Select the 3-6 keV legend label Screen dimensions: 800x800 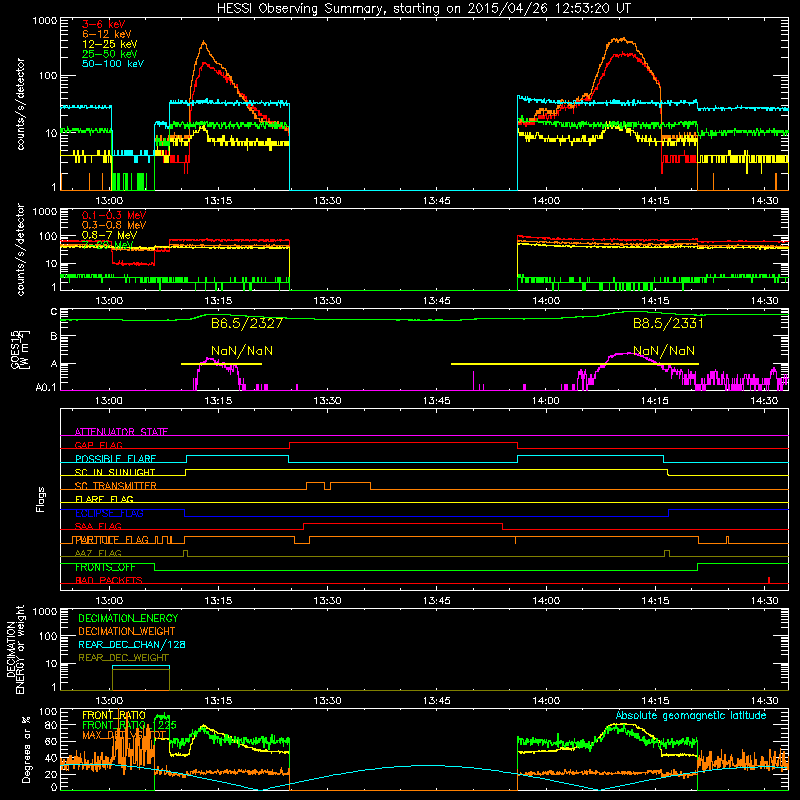tap(103, 24)
